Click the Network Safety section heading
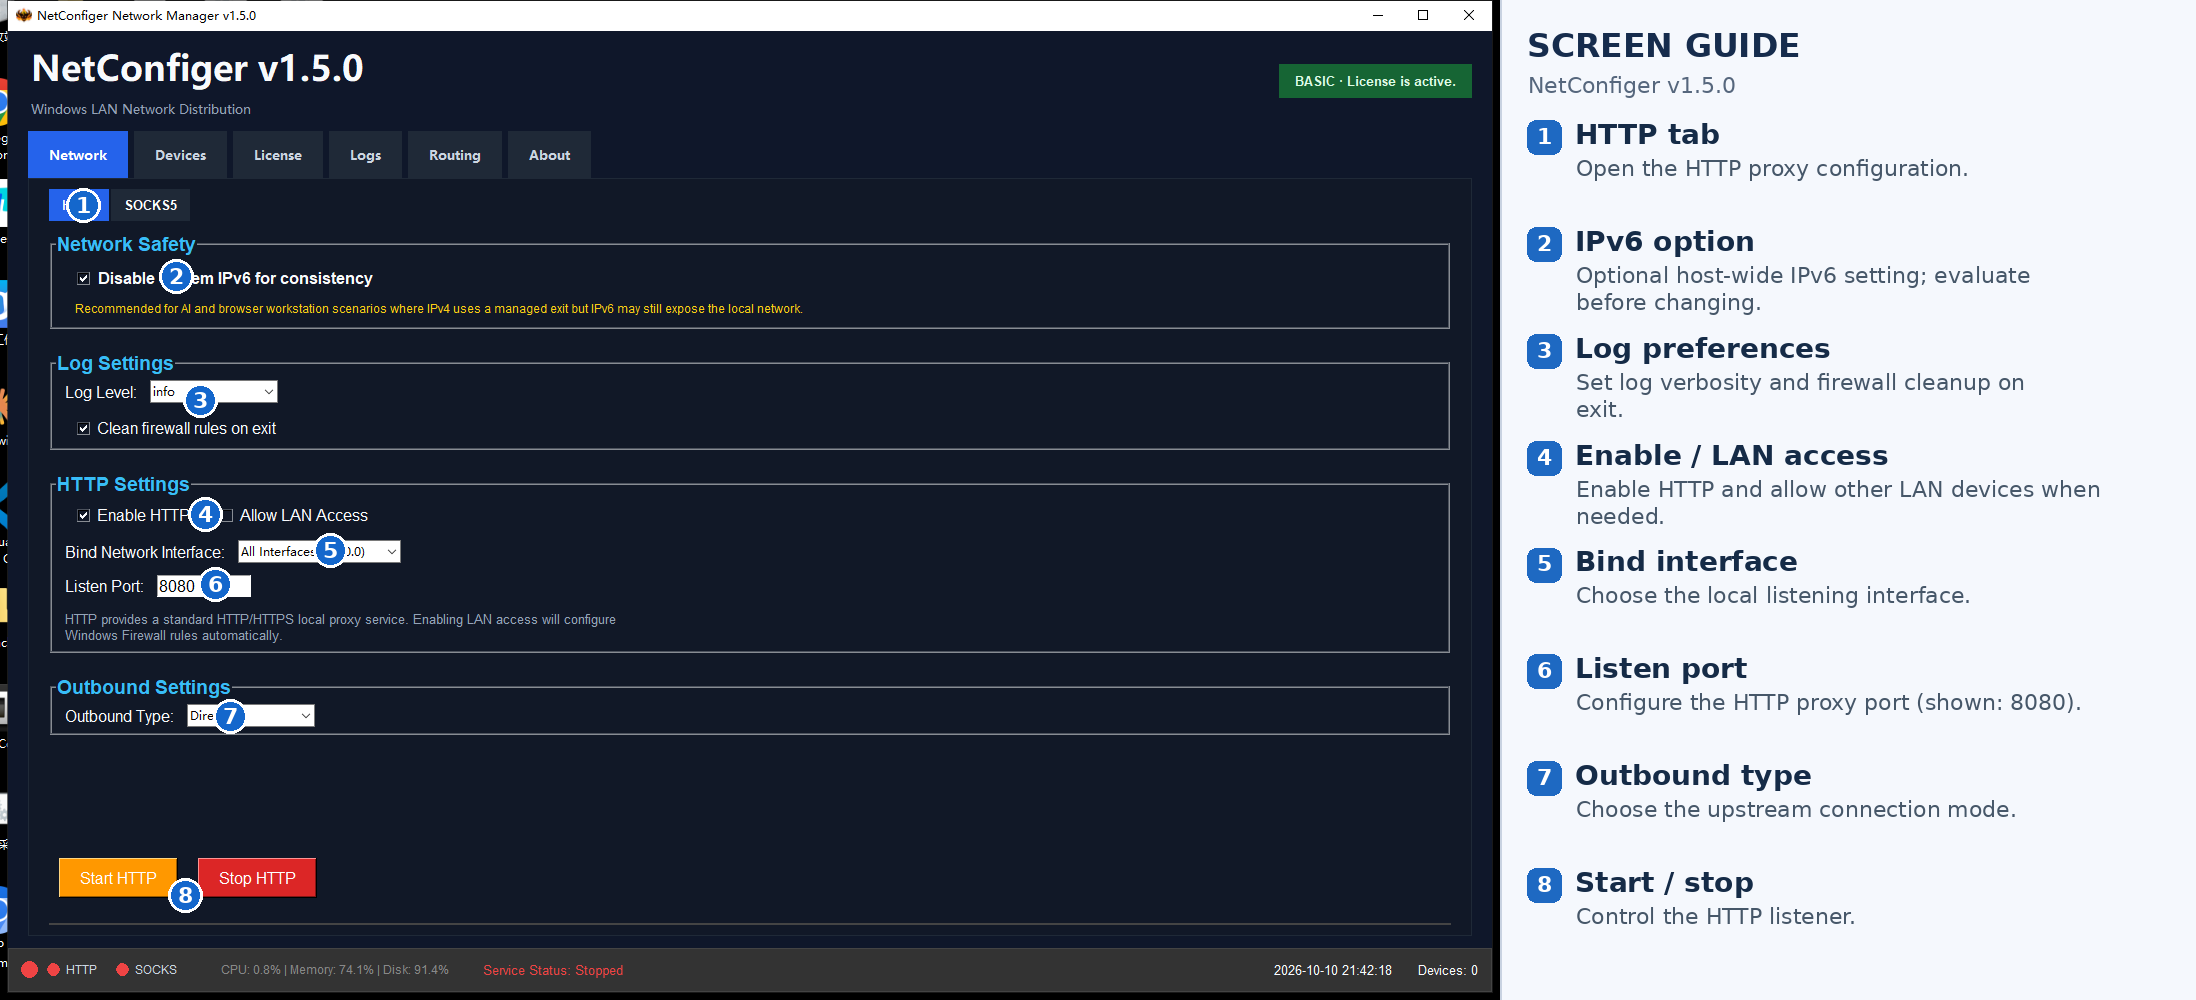This screenshot has height=1000, width=2196. pos(126,244)
